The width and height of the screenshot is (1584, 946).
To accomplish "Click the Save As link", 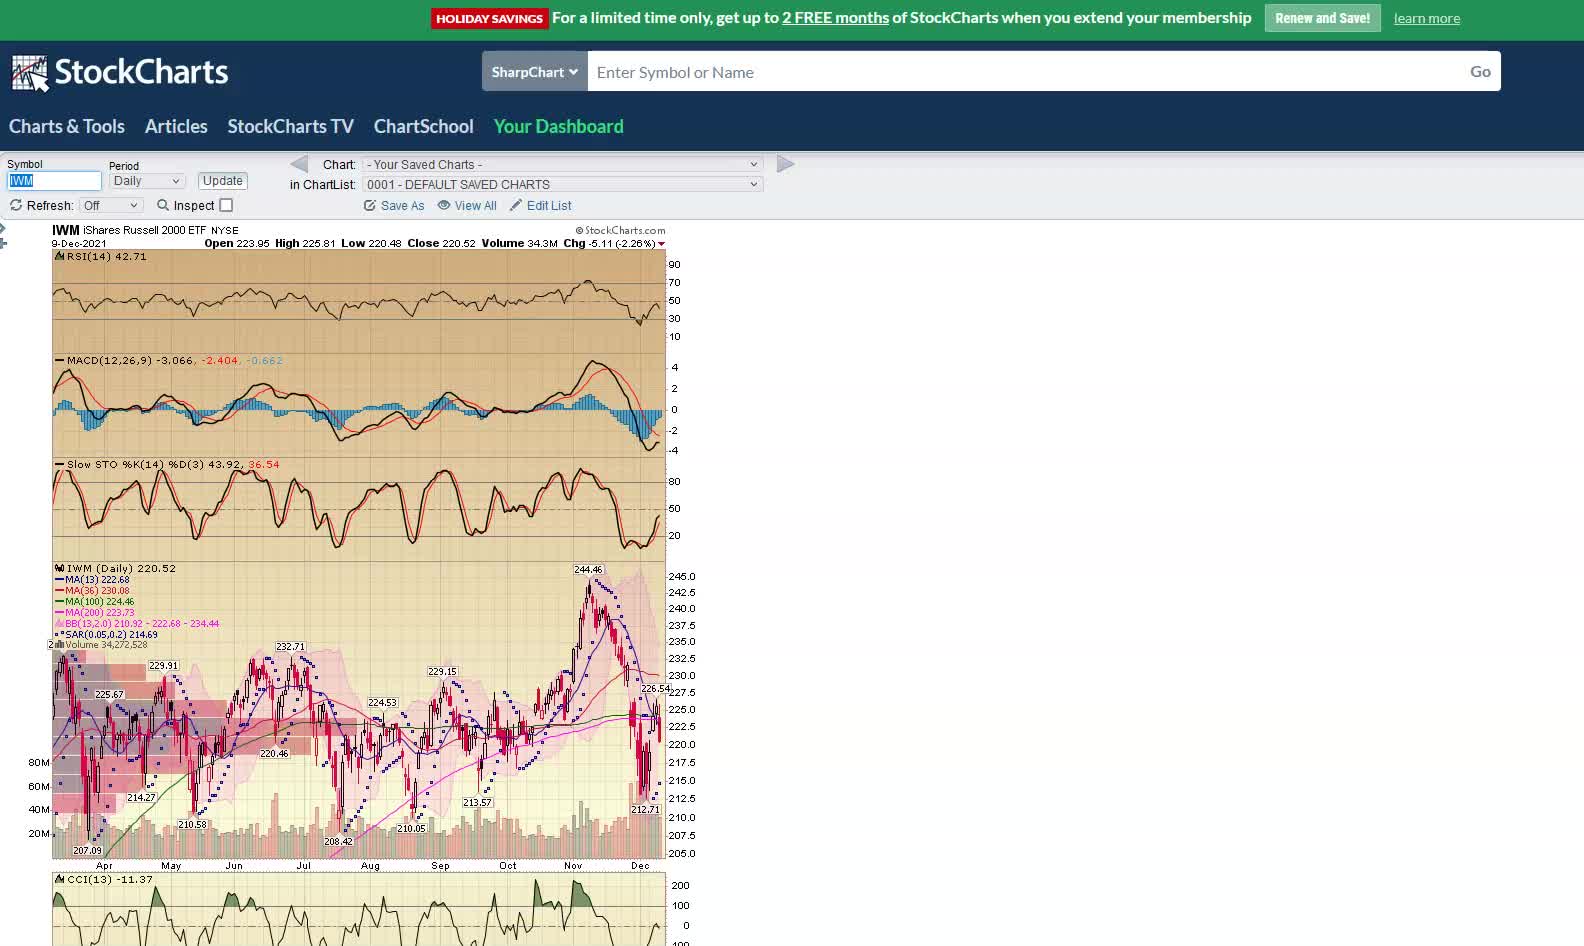I will tap(402, 206).
